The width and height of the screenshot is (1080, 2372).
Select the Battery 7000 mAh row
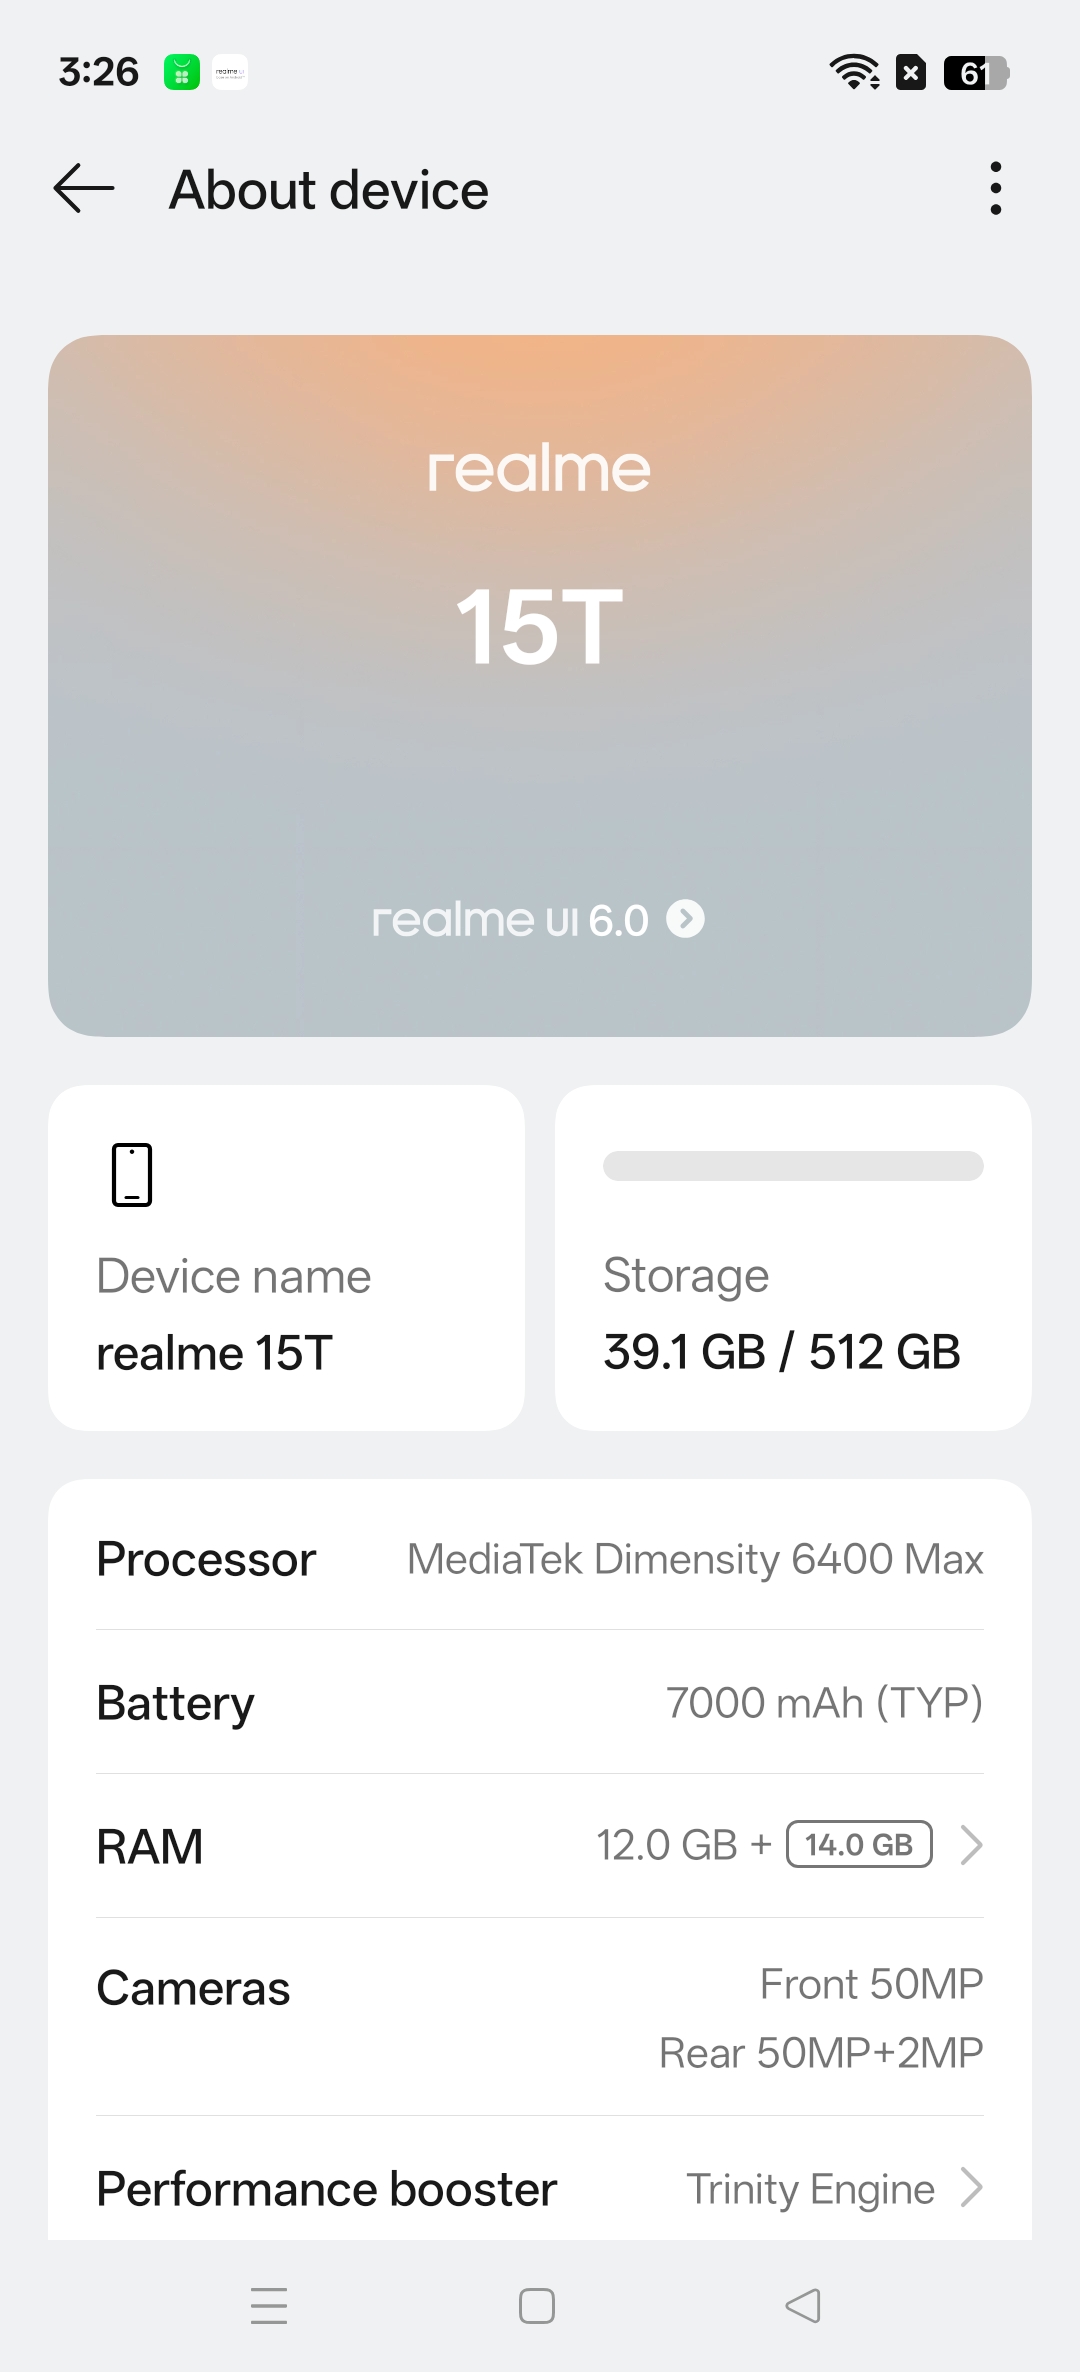pos(540,1703)
